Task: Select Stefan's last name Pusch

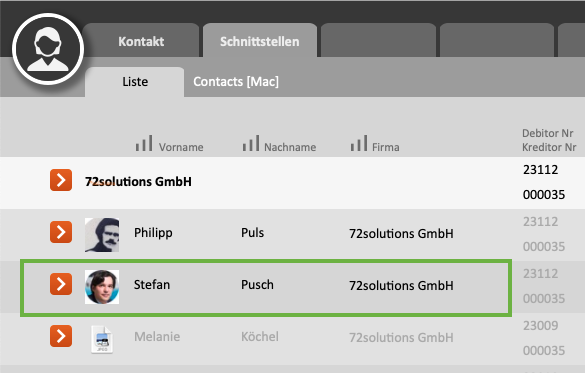Action: (257, 285)
